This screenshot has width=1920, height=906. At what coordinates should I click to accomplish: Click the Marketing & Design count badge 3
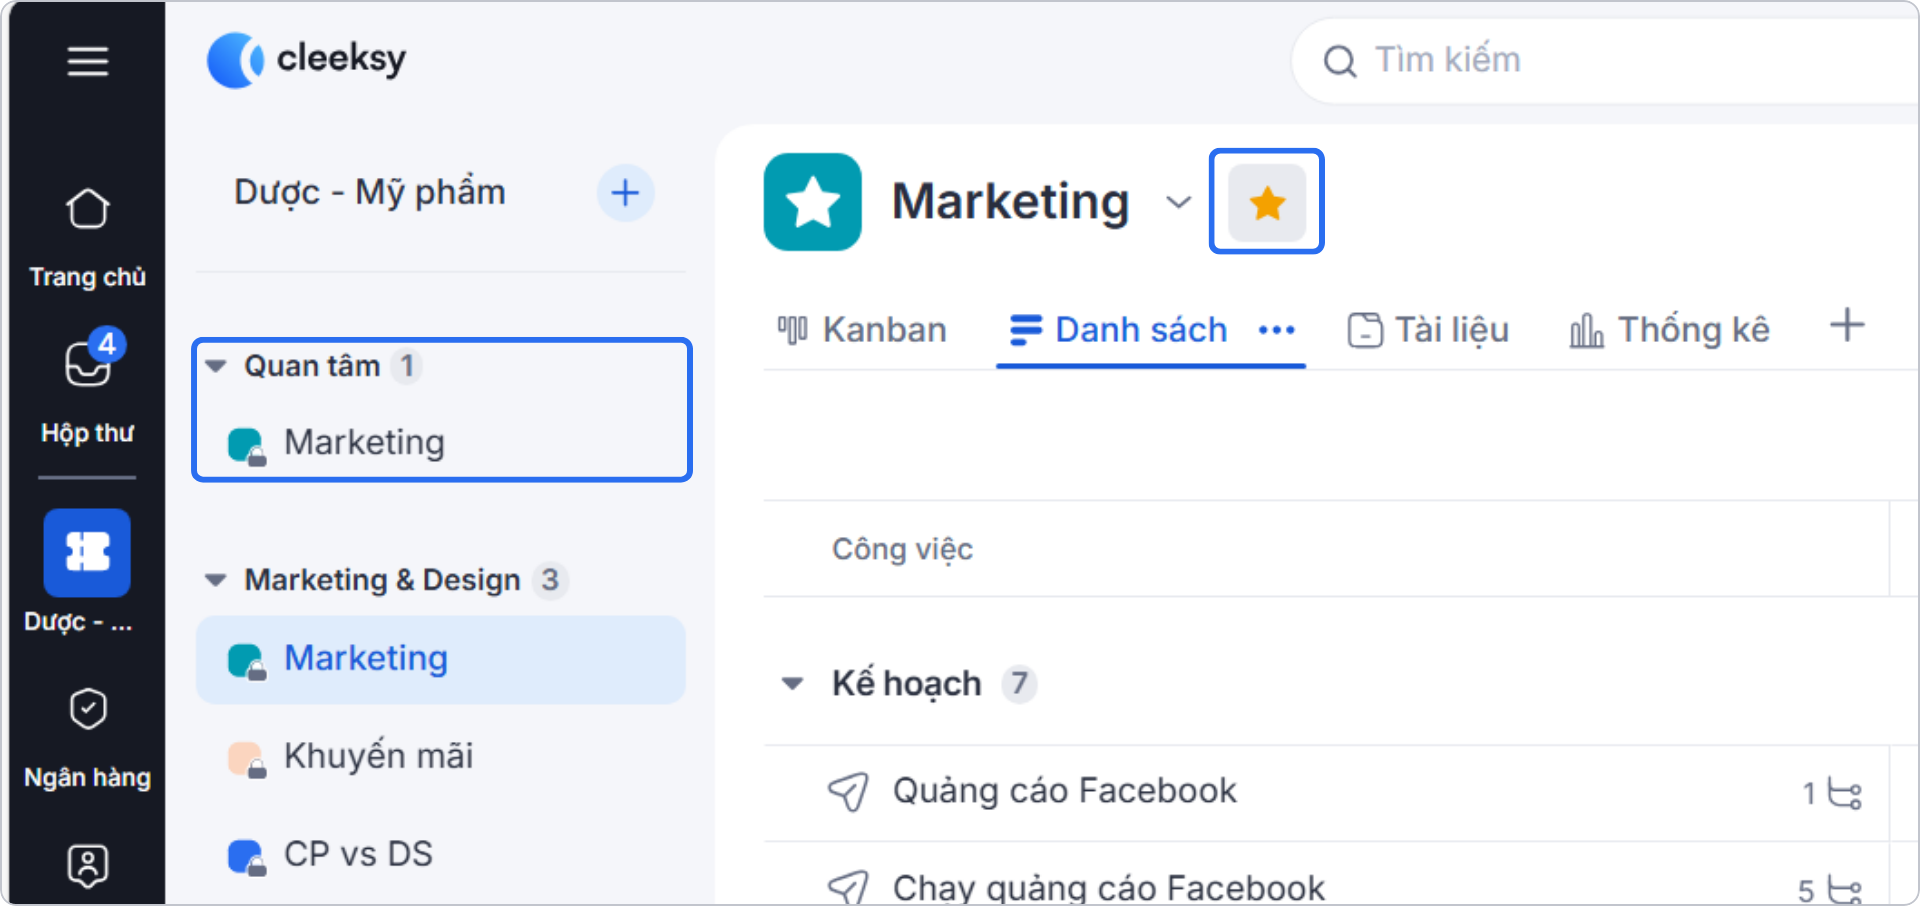550,580
